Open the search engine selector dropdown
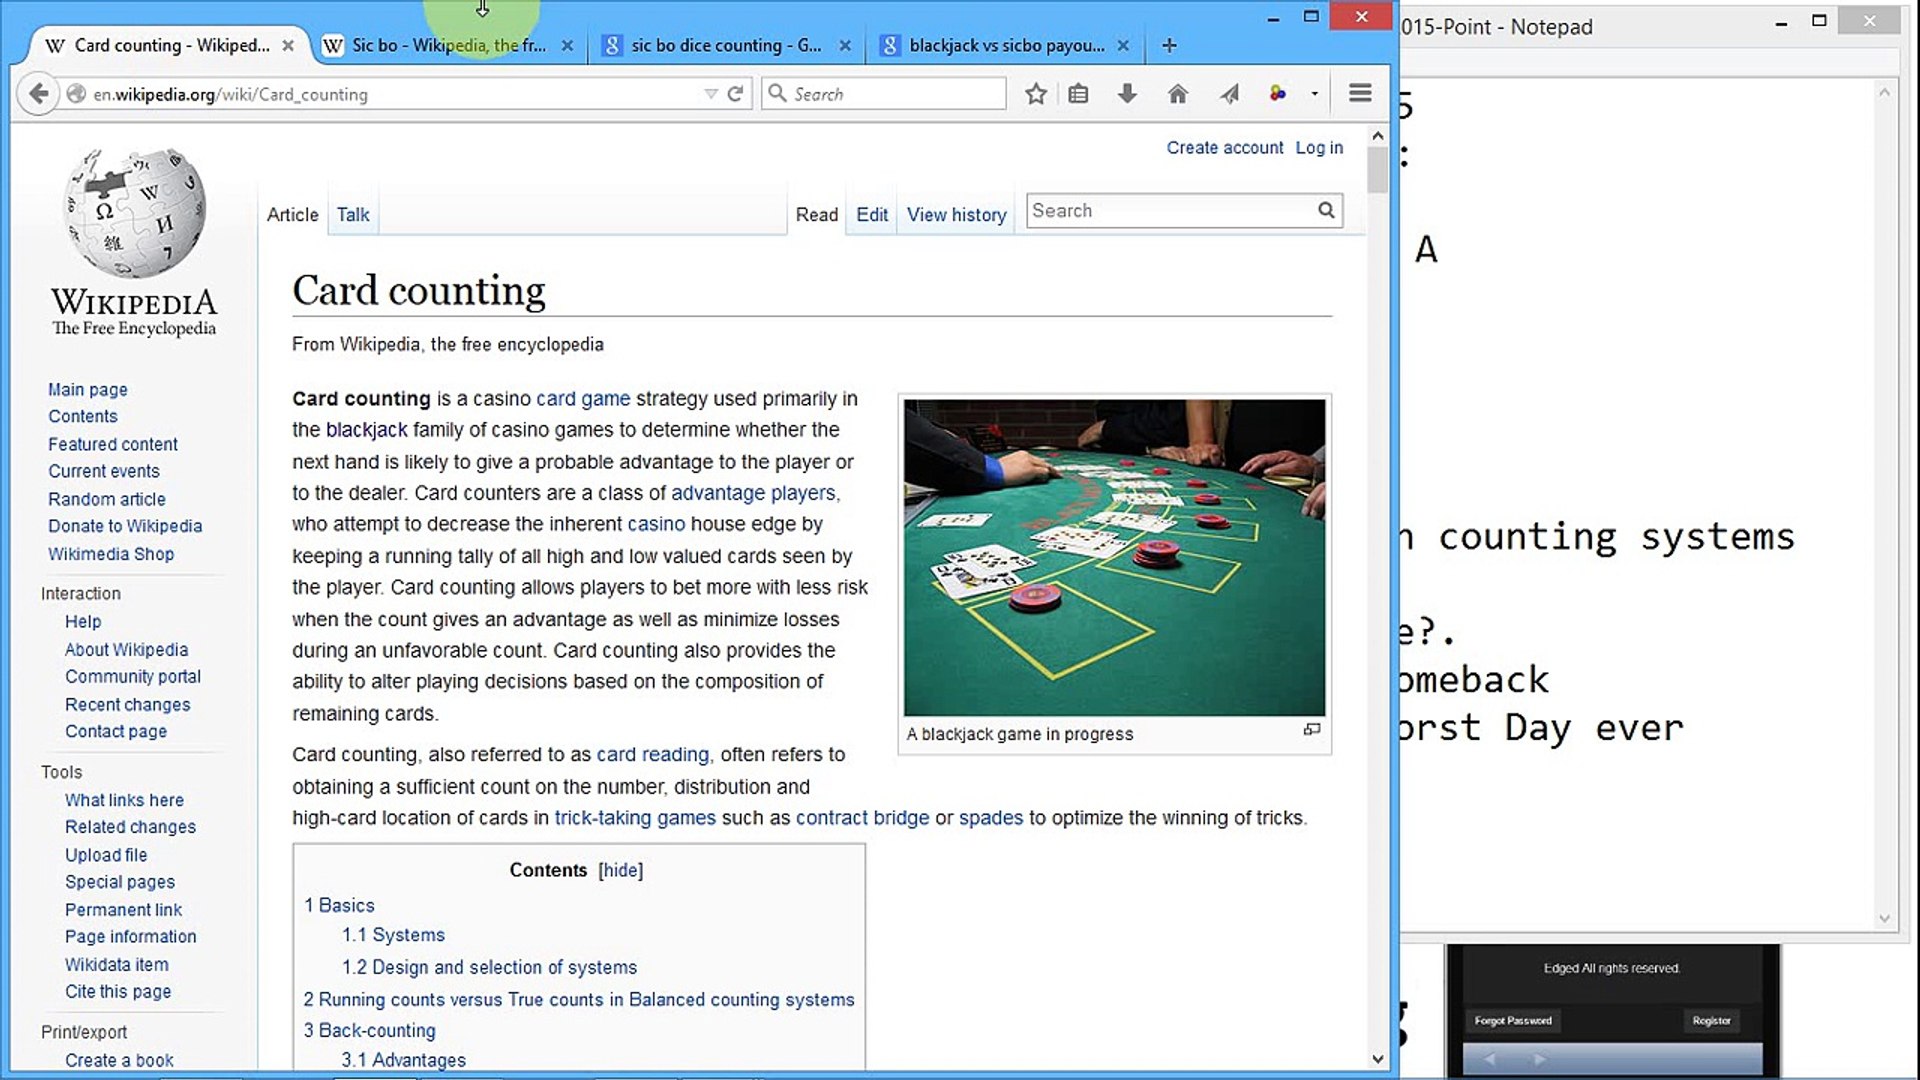 [x=778, y=93]
